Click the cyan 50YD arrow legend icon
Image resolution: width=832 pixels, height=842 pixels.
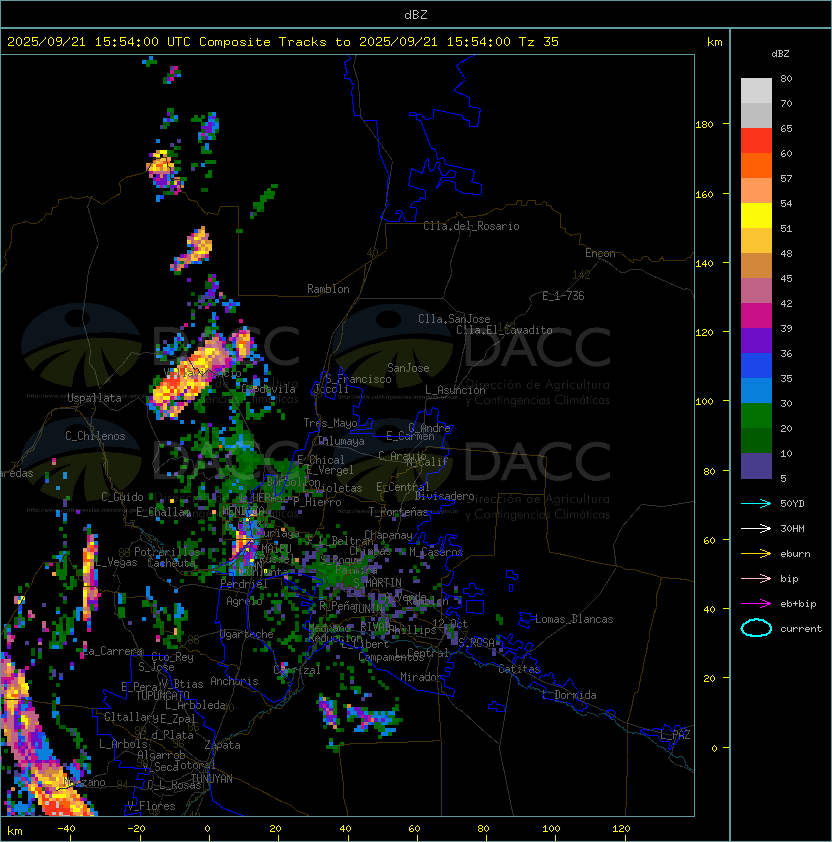coord(756,503)
